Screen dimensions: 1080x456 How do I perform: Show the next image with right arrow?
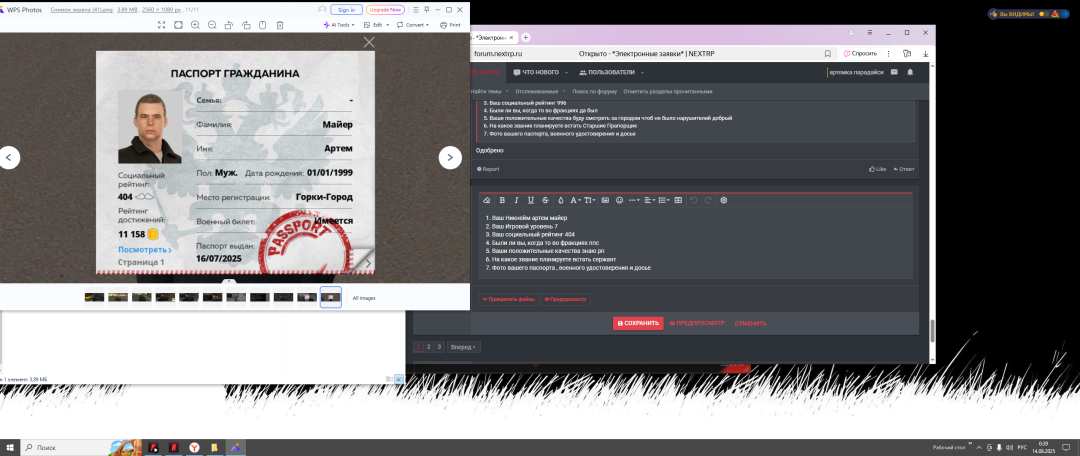coord(450,158)
